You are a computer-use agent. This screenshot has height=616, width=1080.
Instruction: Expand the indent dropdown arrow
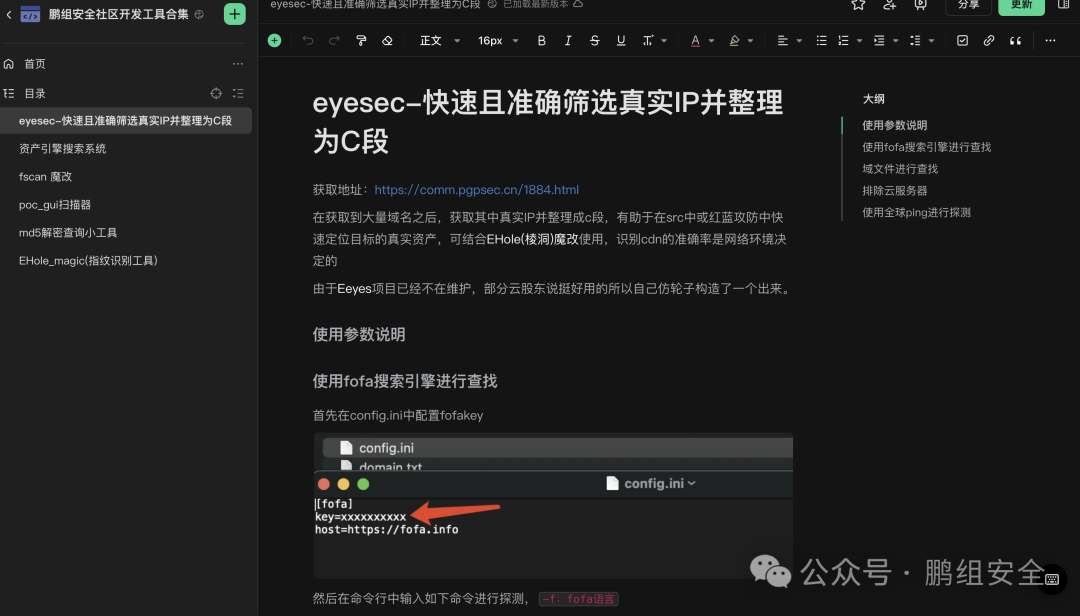point(895,41)
